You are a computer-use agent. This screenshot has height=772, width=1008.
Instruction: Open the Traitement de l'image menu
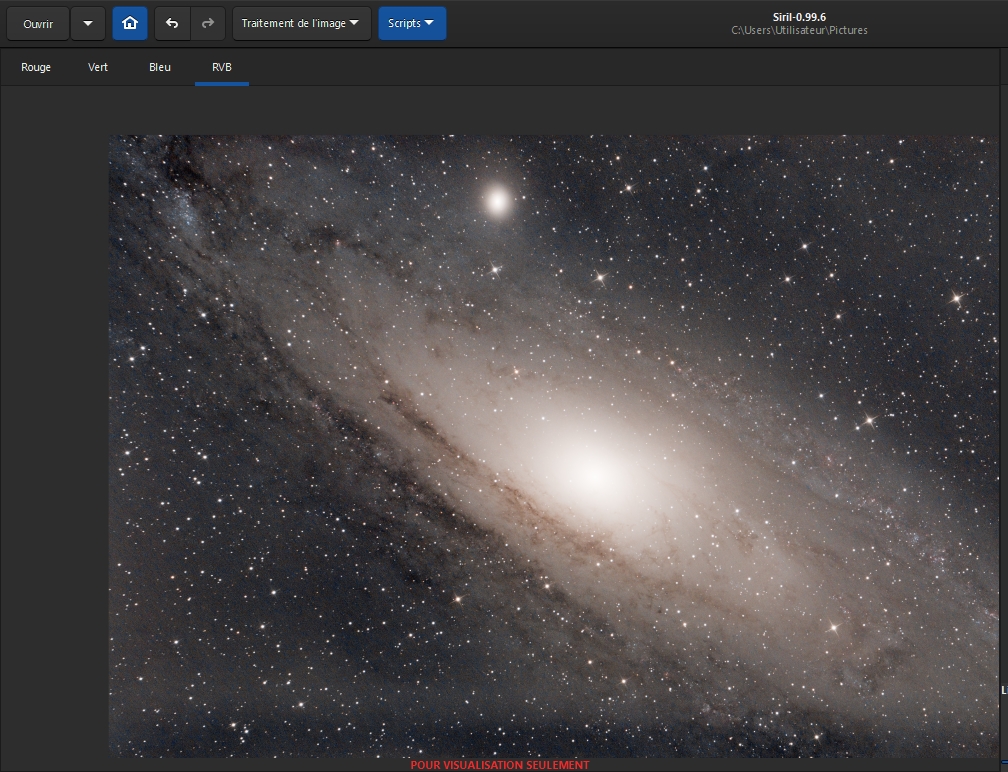[x=302, y=24]
